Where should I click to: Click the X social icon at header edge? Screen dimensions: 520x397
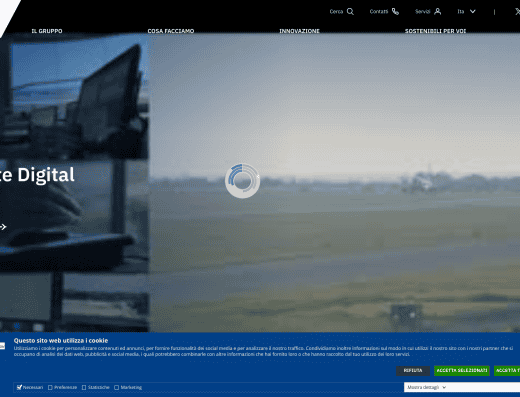pyautogui.click(x=517, y=12)
